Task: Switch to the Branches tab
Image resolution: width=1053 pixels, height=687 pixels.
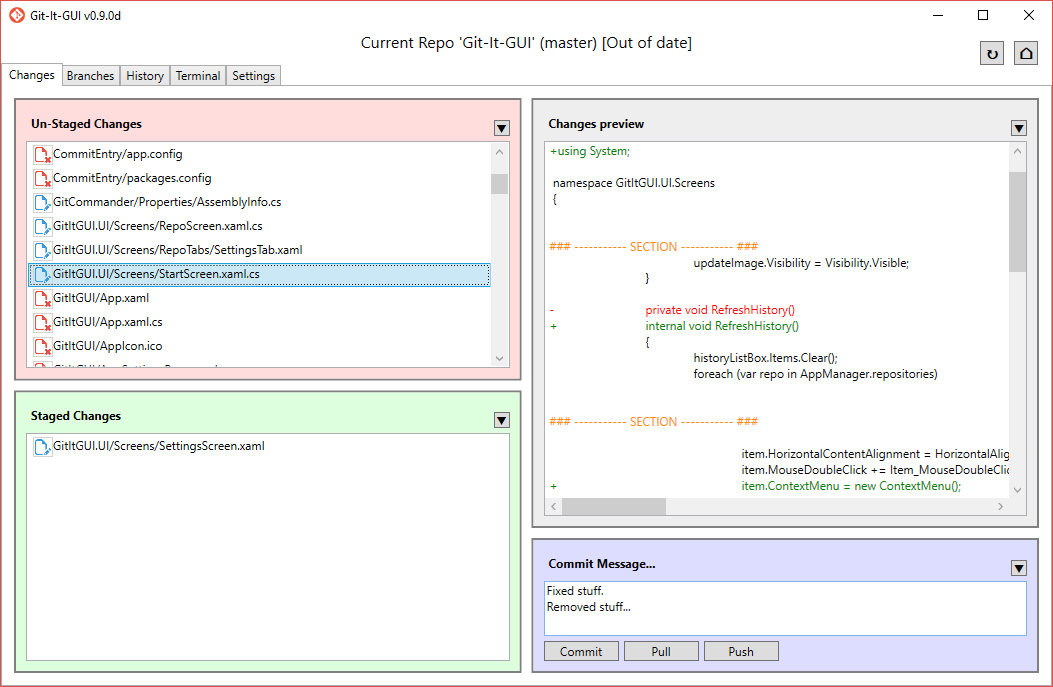Action: 90,76
